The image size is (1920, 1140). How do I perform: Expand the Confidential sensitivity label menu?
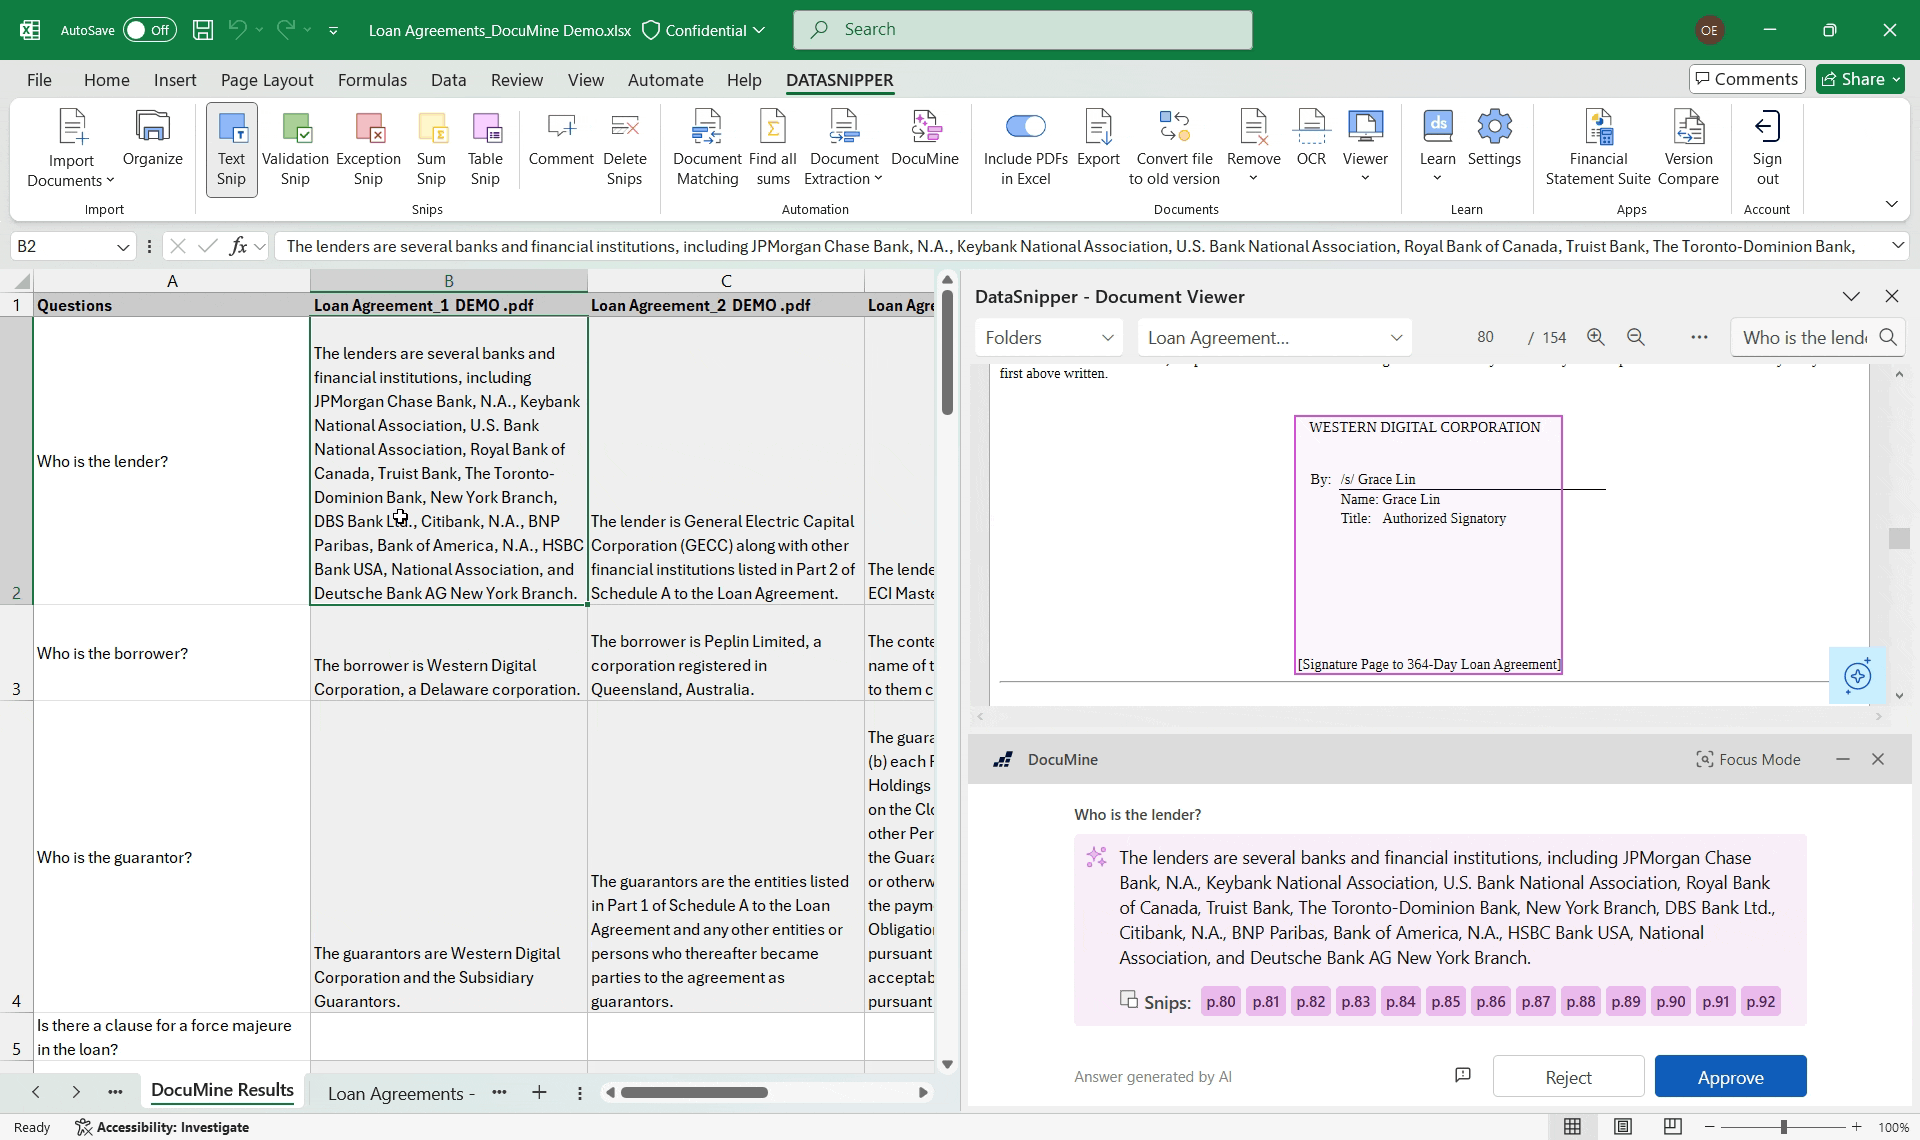point(705,30)
